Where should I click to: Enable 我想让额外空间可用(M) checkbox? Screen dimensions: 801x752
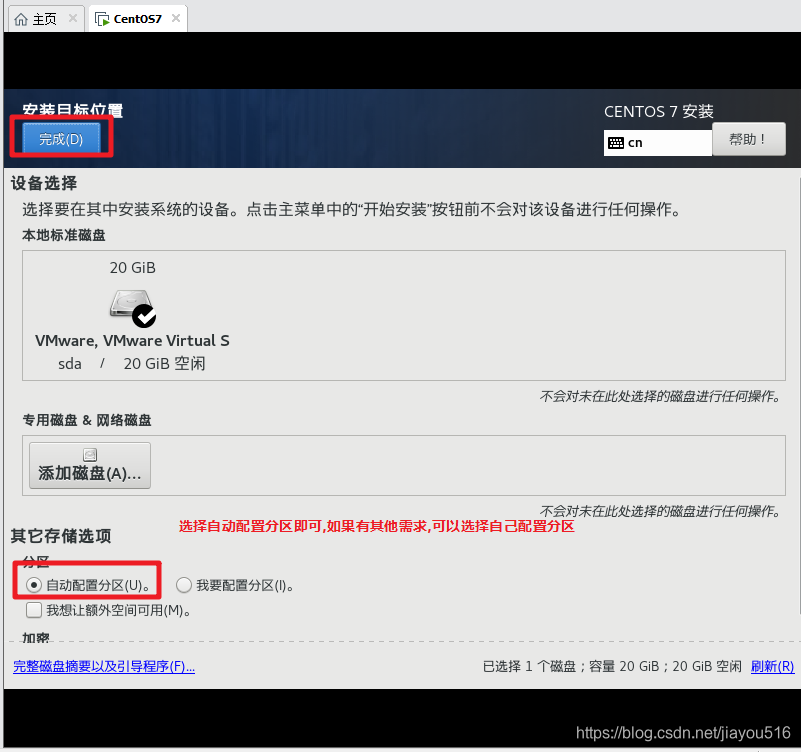[x=34, y=610]
